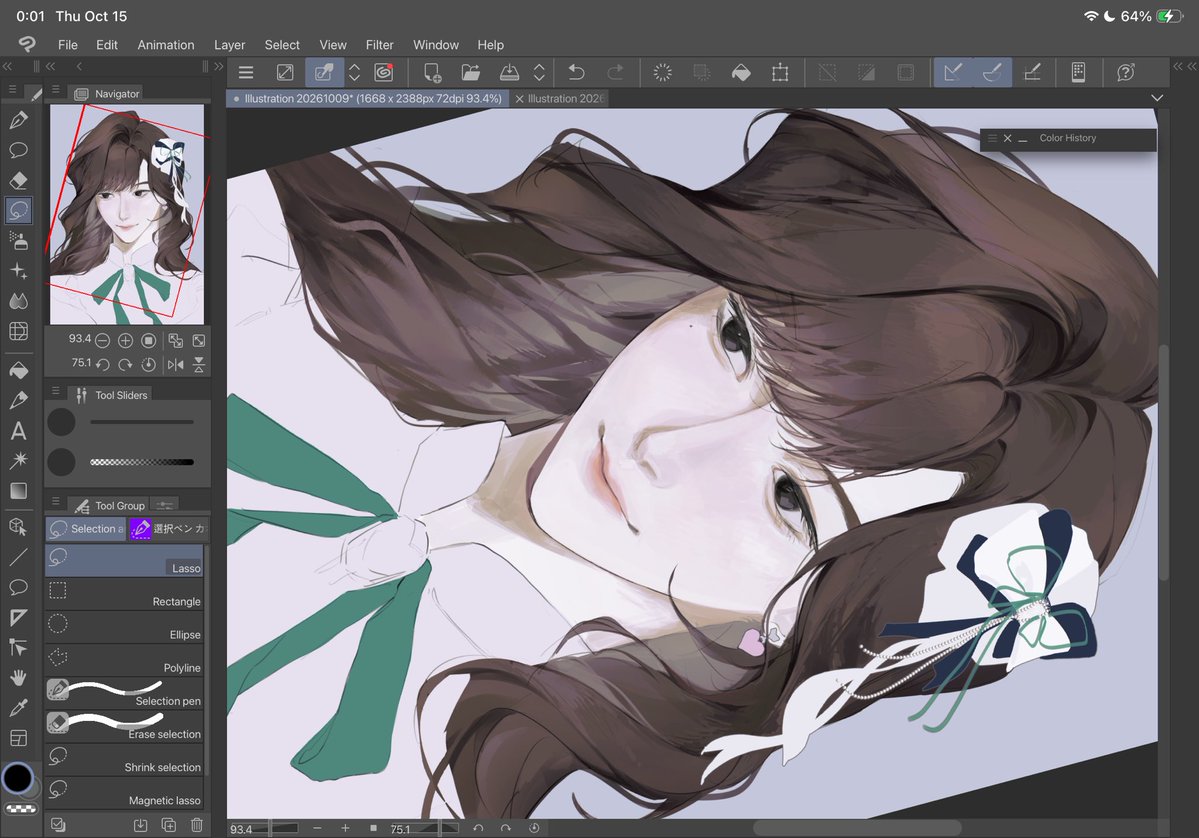Click zoom out minus in Navigator
1199x838 pixels.
(x=102, y=340)
